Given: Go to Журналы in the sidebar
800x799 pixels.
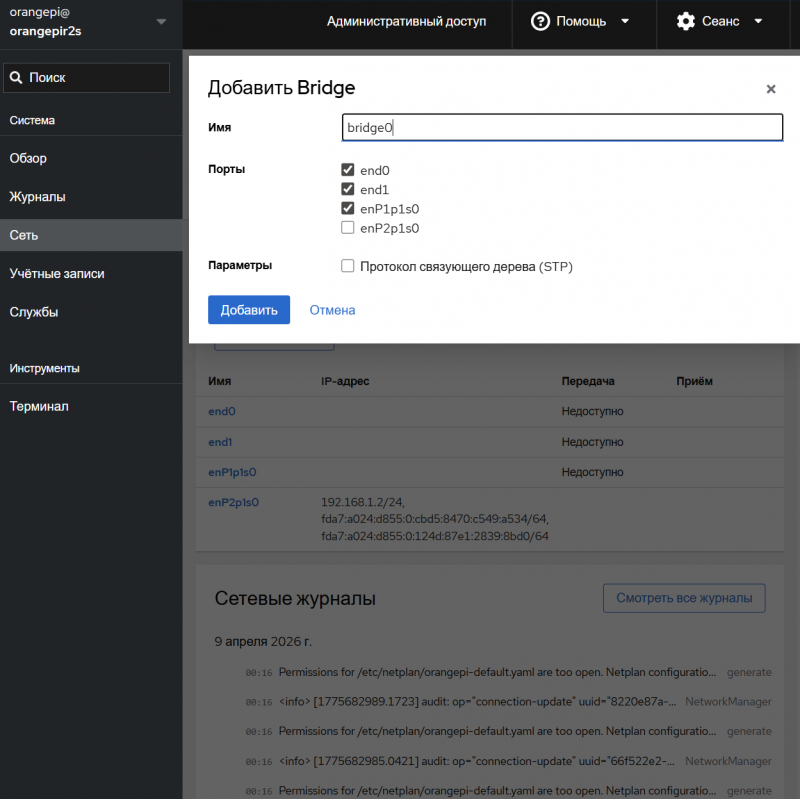Looking at the screenshot, I should (x=37, y=197).
